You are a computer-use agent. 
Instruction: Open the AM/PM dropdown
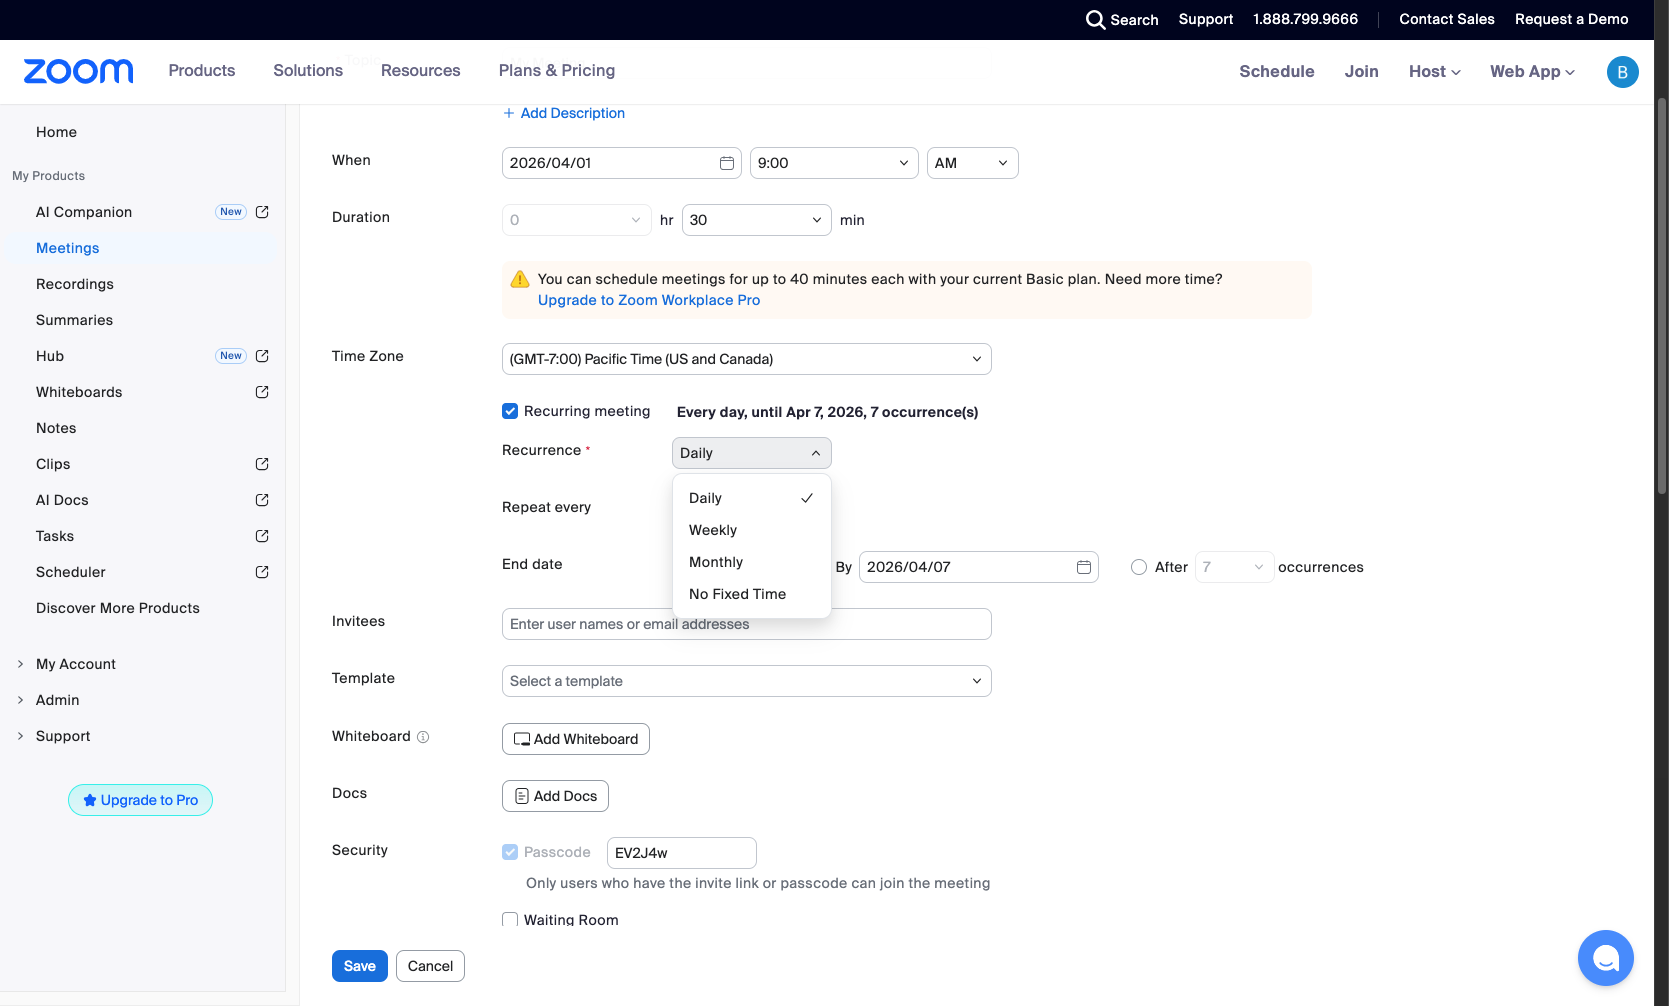pos(973,163)
